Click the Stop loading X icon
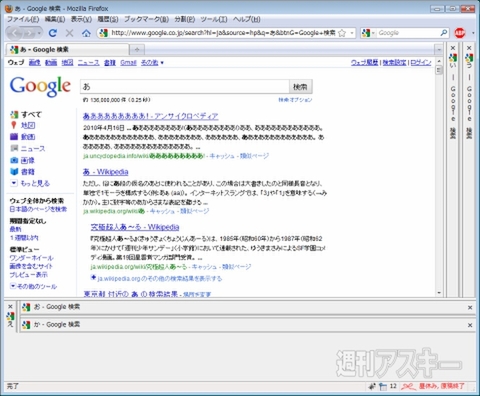Image resolution: width=480 pixels, height=396 pixels. (69, 33)
